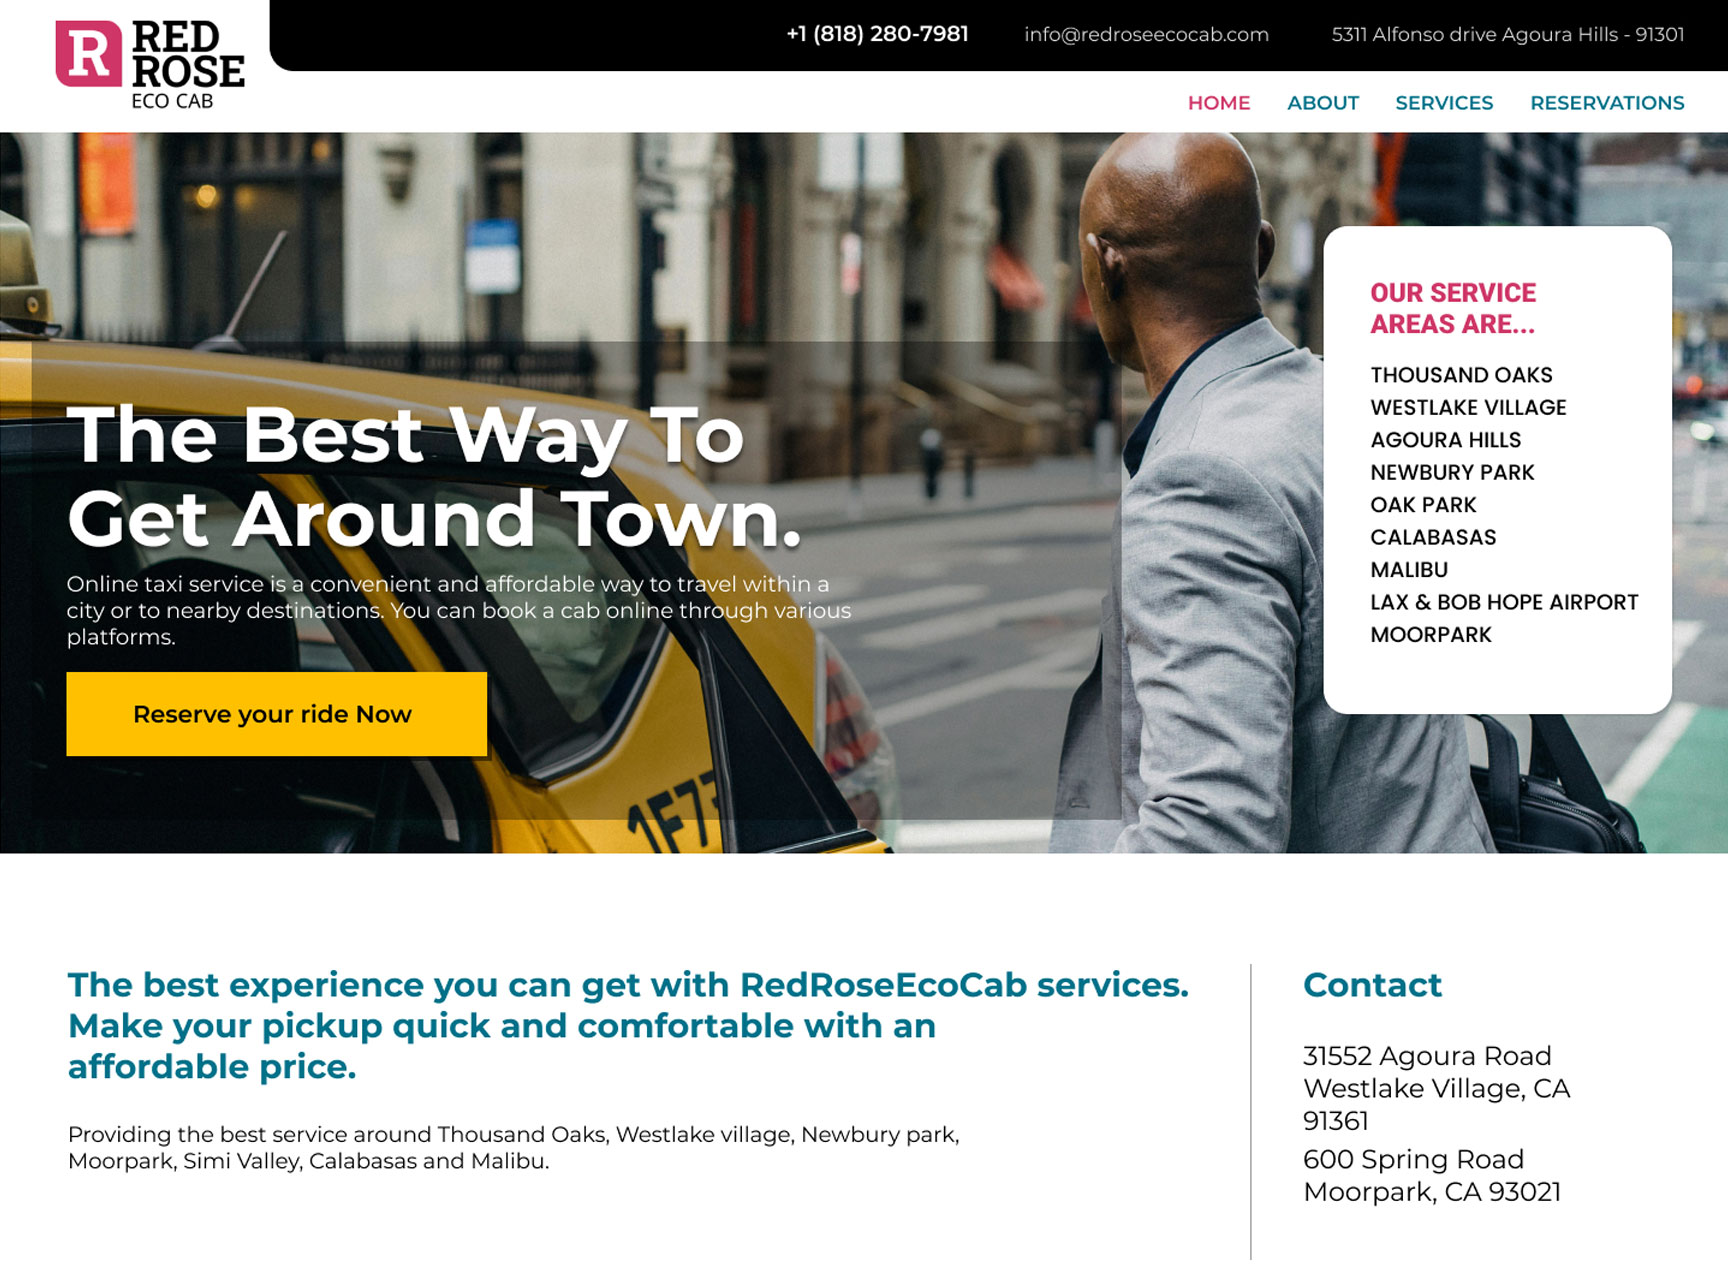1728x1282 pixels.
Task: Click the 31552 Agoura Road contact address
Action: point(1436,1088)
